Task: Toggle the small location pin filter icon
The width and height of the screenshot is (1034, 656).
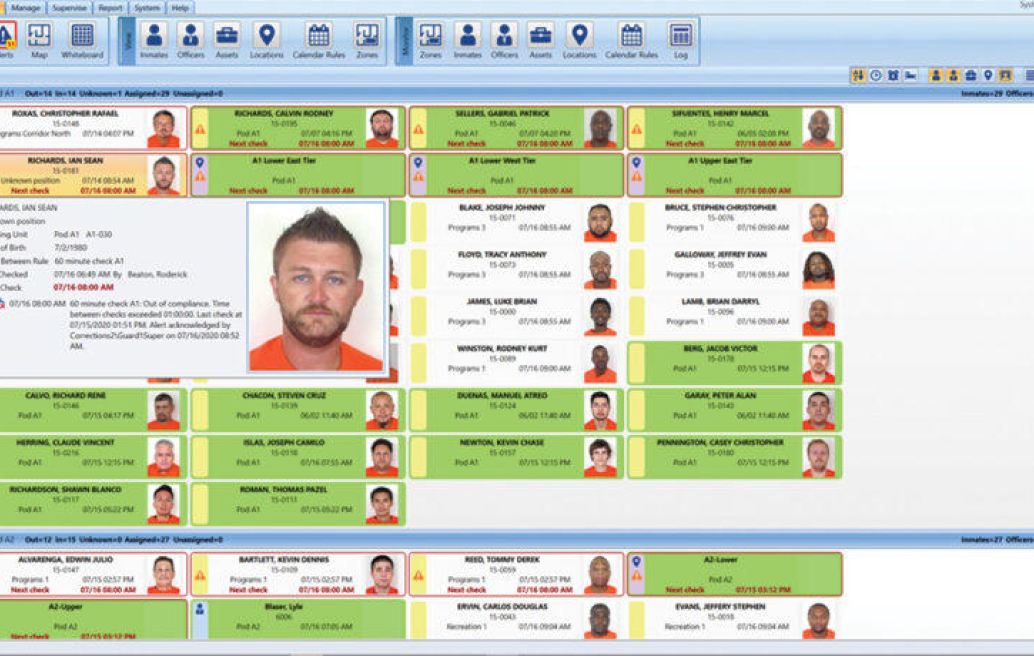Action: (987, 76)
